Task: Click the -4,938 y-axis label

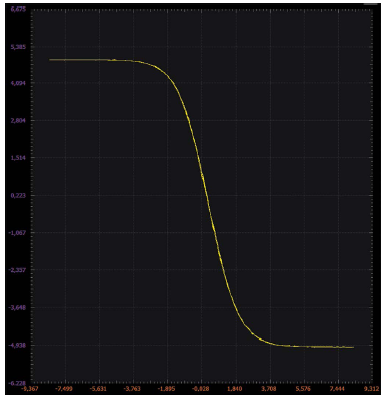Action: (18, 345)
